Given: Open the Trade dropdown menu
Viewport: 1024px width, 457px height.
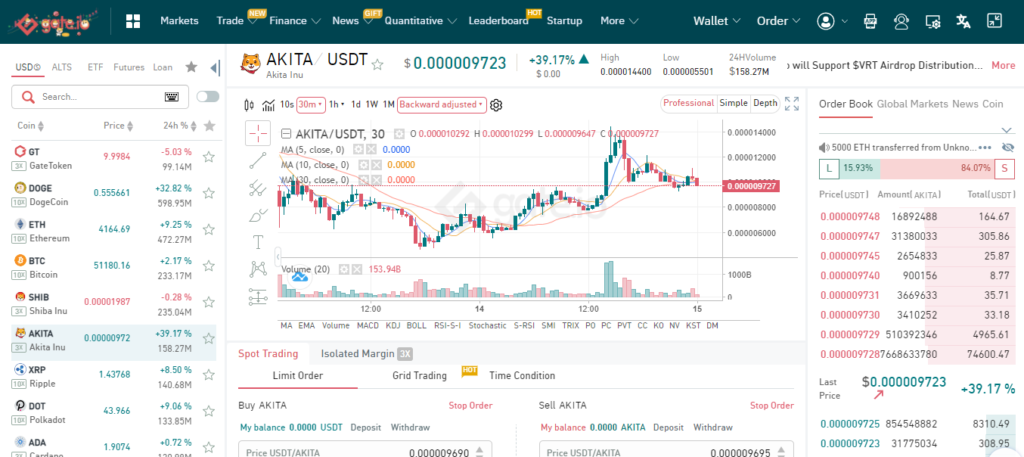Looking at the screenshot, I should [236, 21].
